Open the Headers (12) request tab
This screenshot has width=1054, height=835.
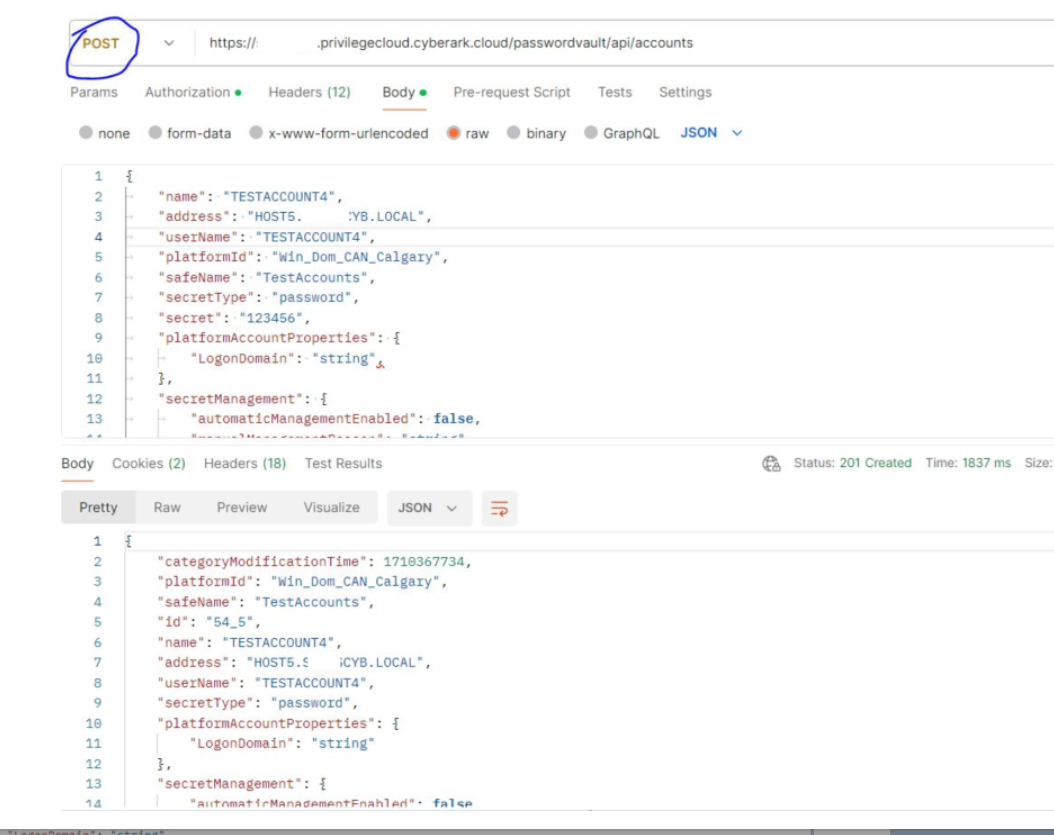[309, 92]
